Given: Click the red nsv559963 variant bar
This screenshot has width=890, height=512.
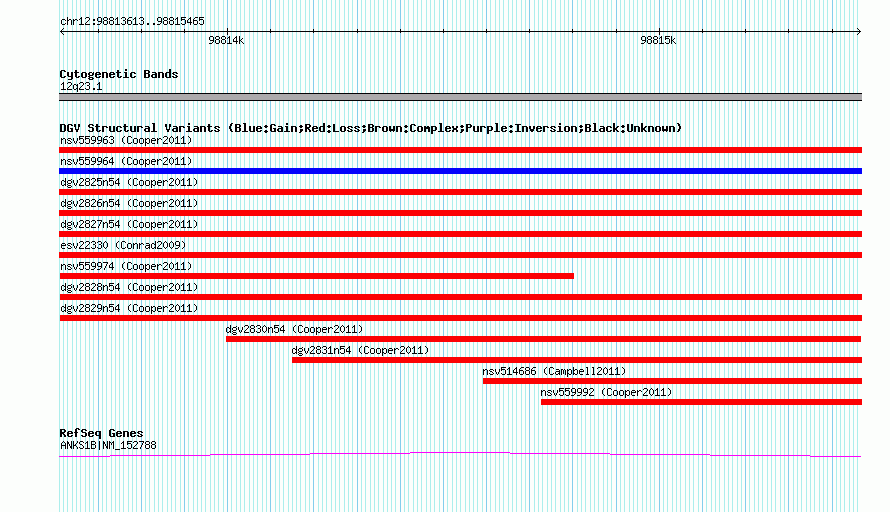Looking at the screenshot, I should coord(460,150).
